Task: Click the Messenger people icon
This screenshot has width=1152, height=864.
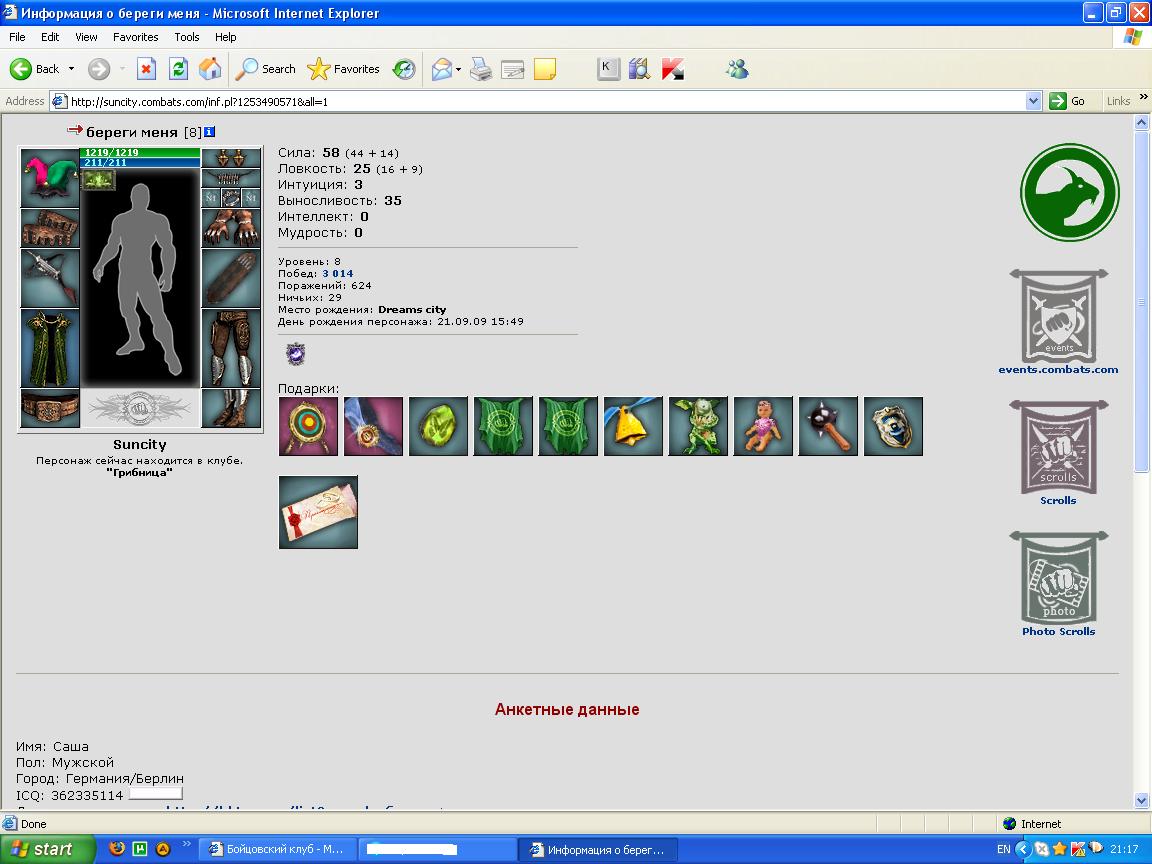Action: (737, 69)
